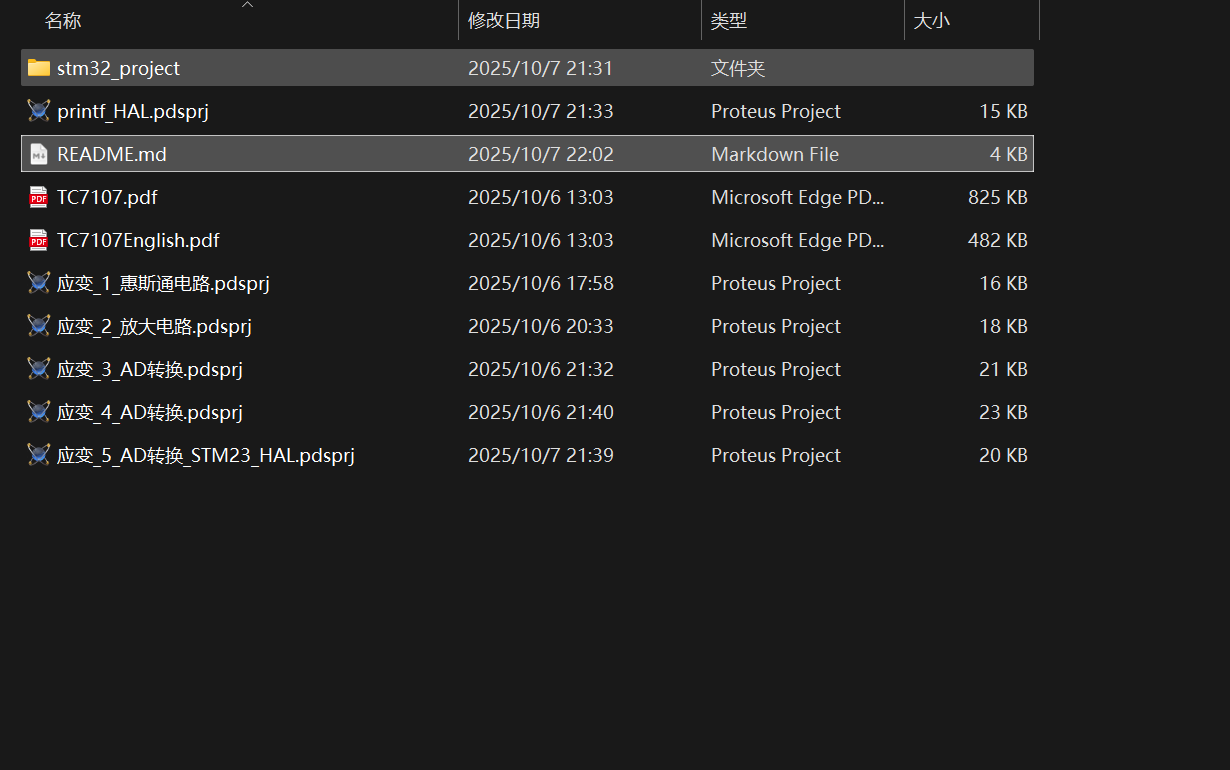Click the date 2025/10/6 21:32

tap(540, 369)
